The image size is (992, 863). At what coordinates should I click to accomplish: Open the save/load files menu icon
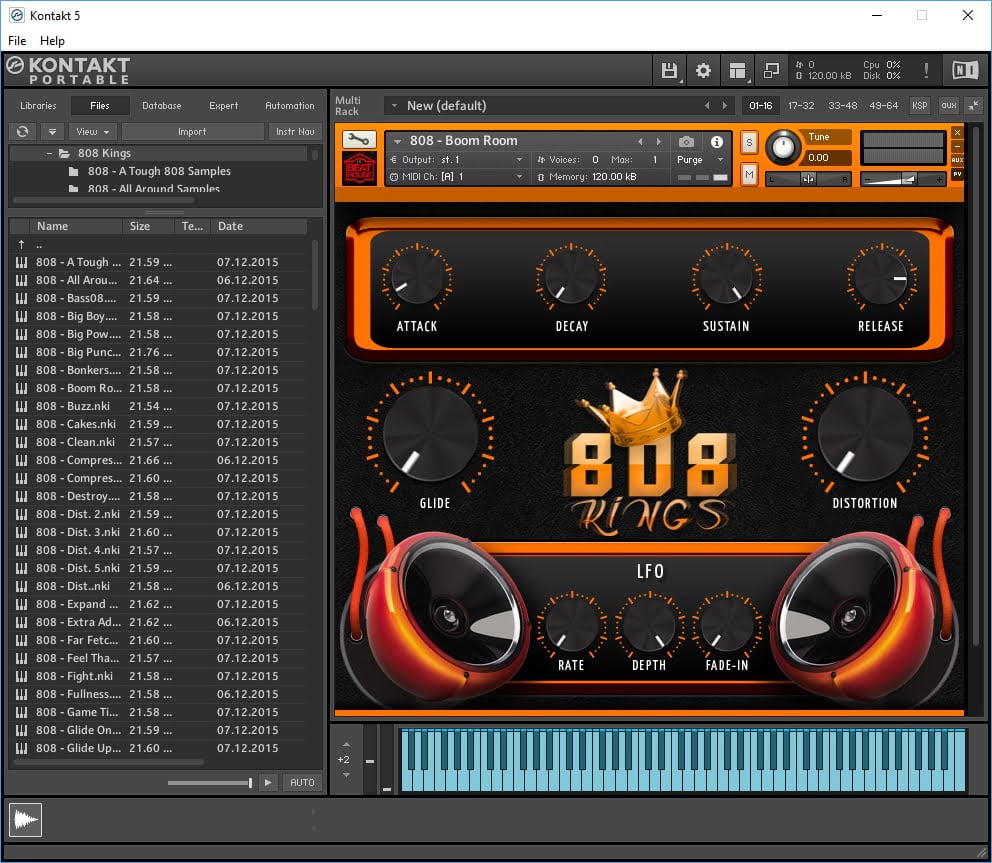click(x=669, y=70)
